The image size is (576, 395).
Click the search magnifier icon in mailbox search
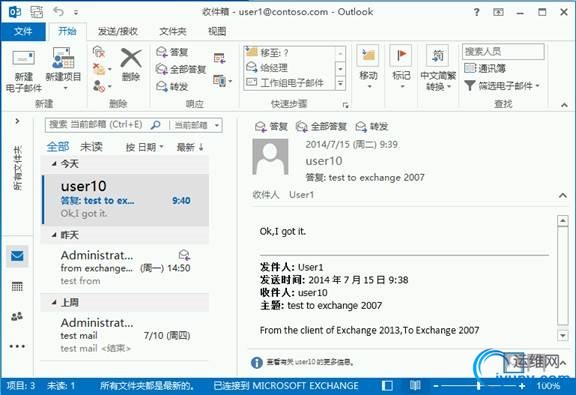(156, 125)
